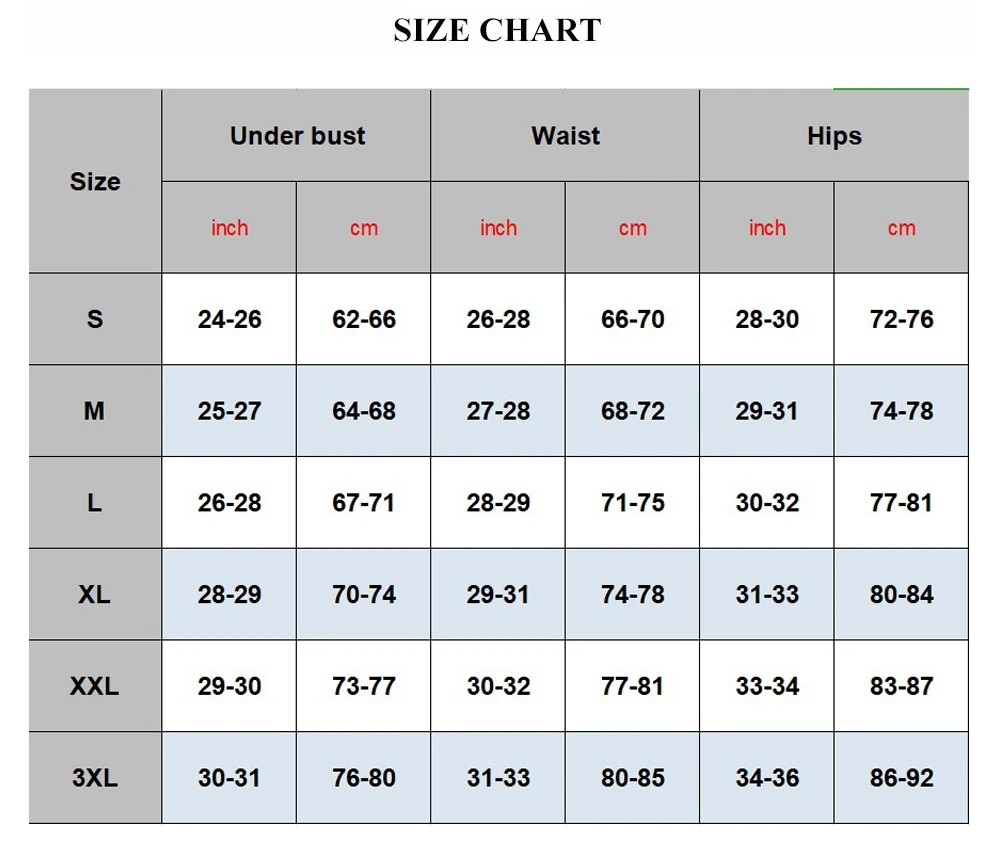The height and width of the screenshot is (852, 998).
Task: Click the red cm label under Hips
Action: 901,228
